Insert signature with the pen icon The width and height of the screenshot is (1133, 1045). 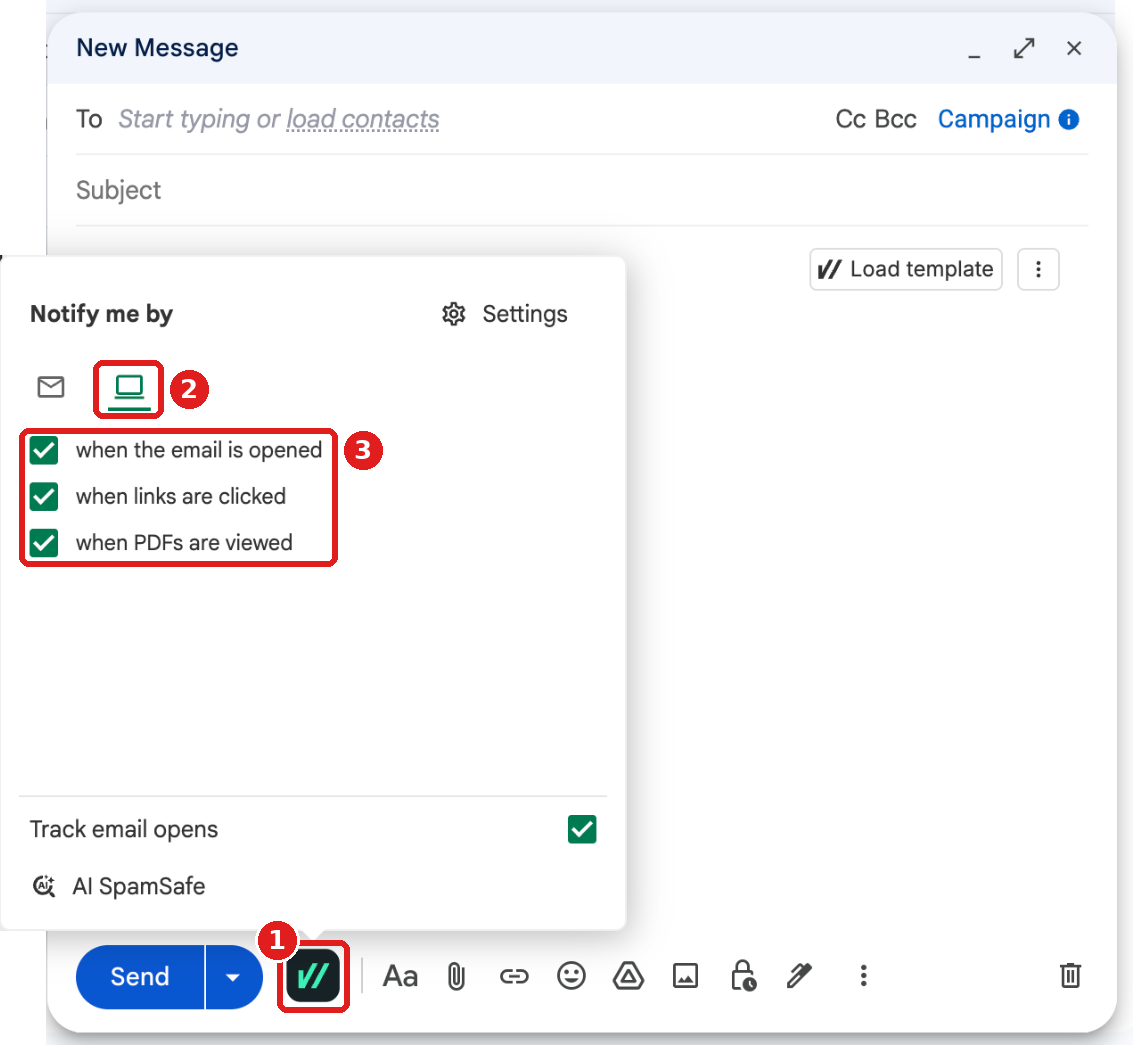tap(799, 976)
